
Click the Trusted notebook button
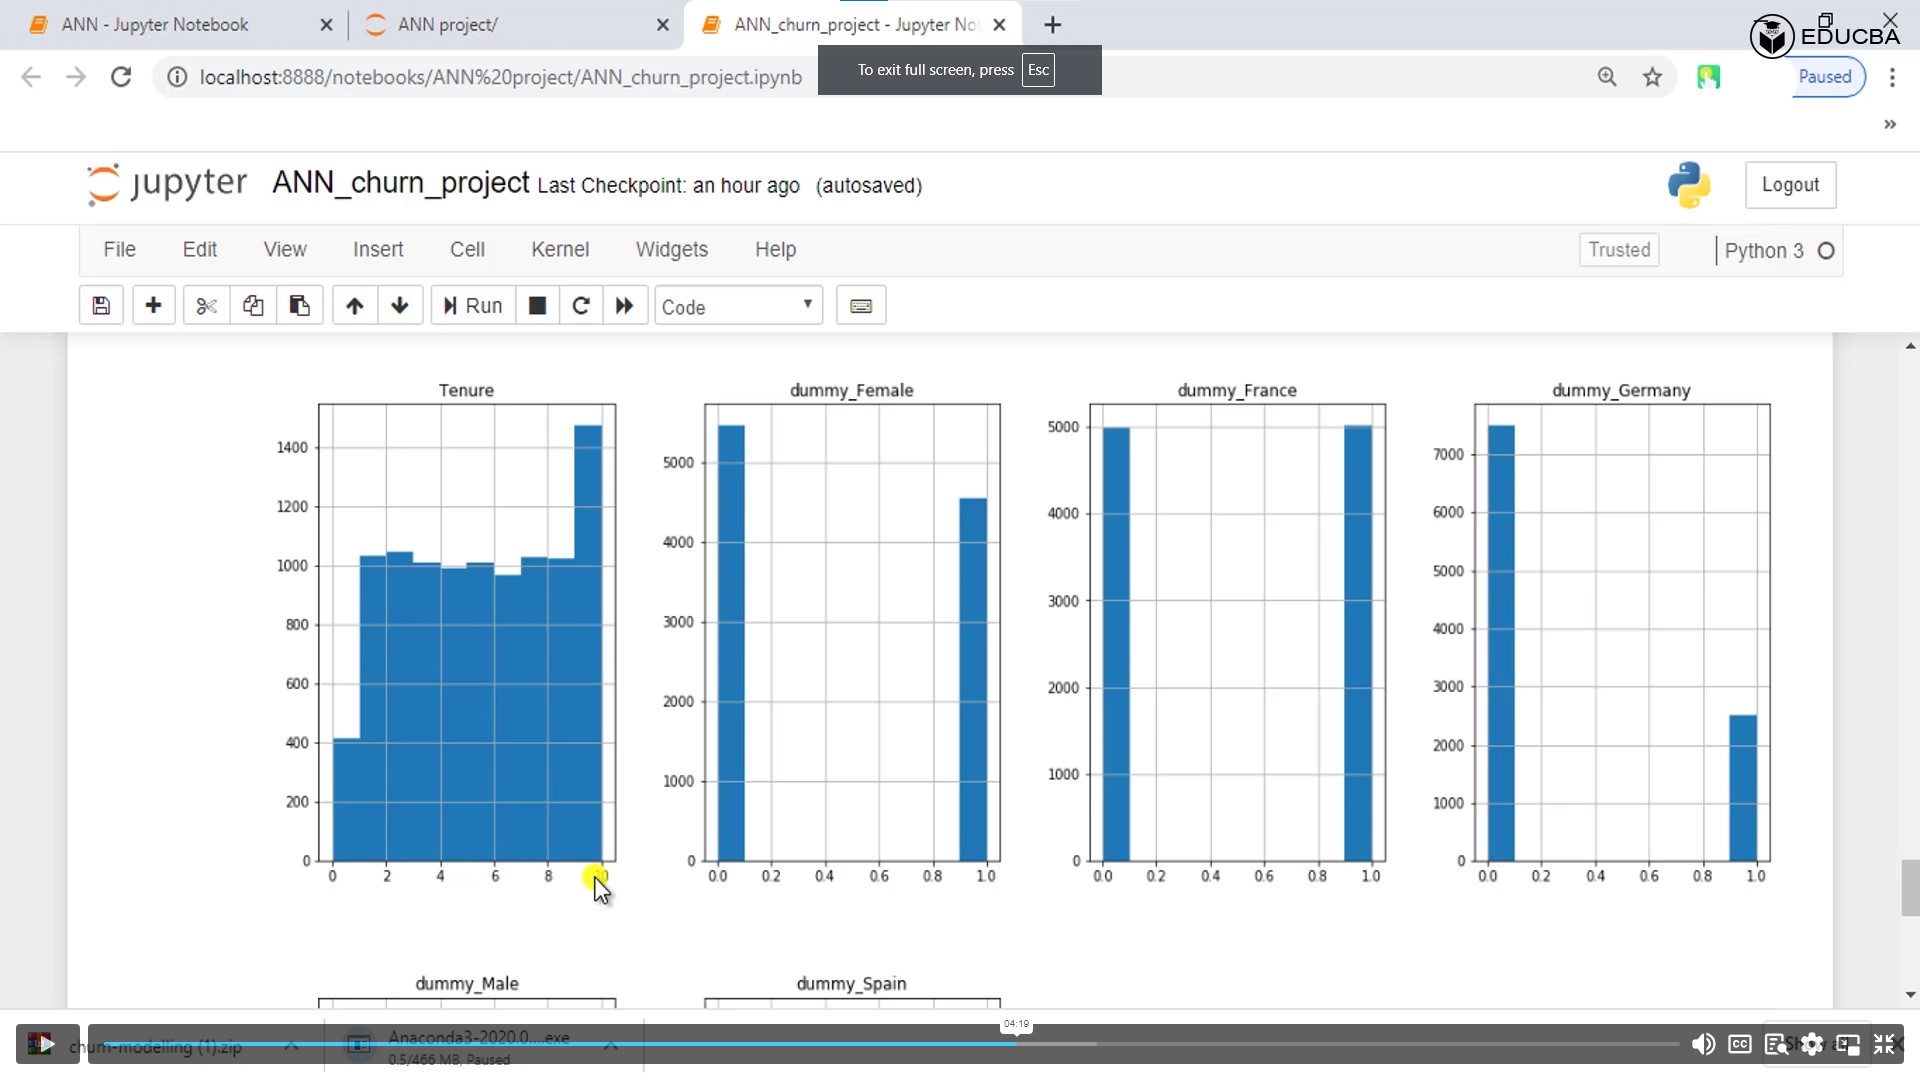[x=1619, y=249]
